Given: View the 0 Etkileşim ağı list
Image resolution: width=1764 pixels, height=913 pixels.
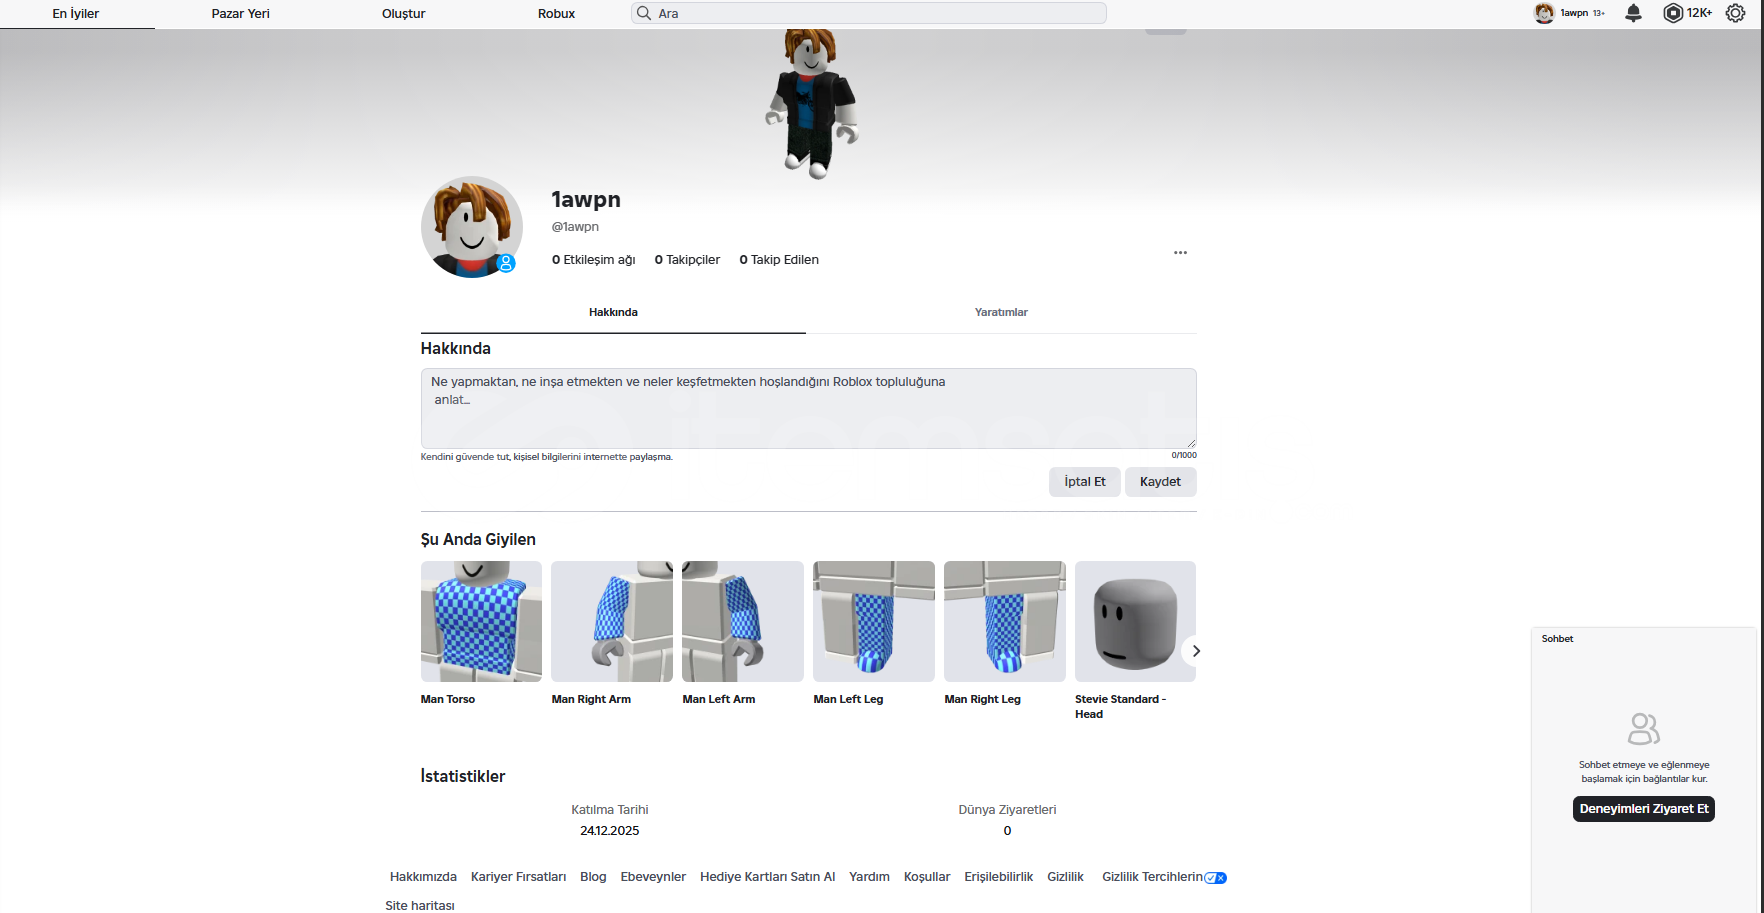Looking at the screenshot, I should [x=594, y=260].
